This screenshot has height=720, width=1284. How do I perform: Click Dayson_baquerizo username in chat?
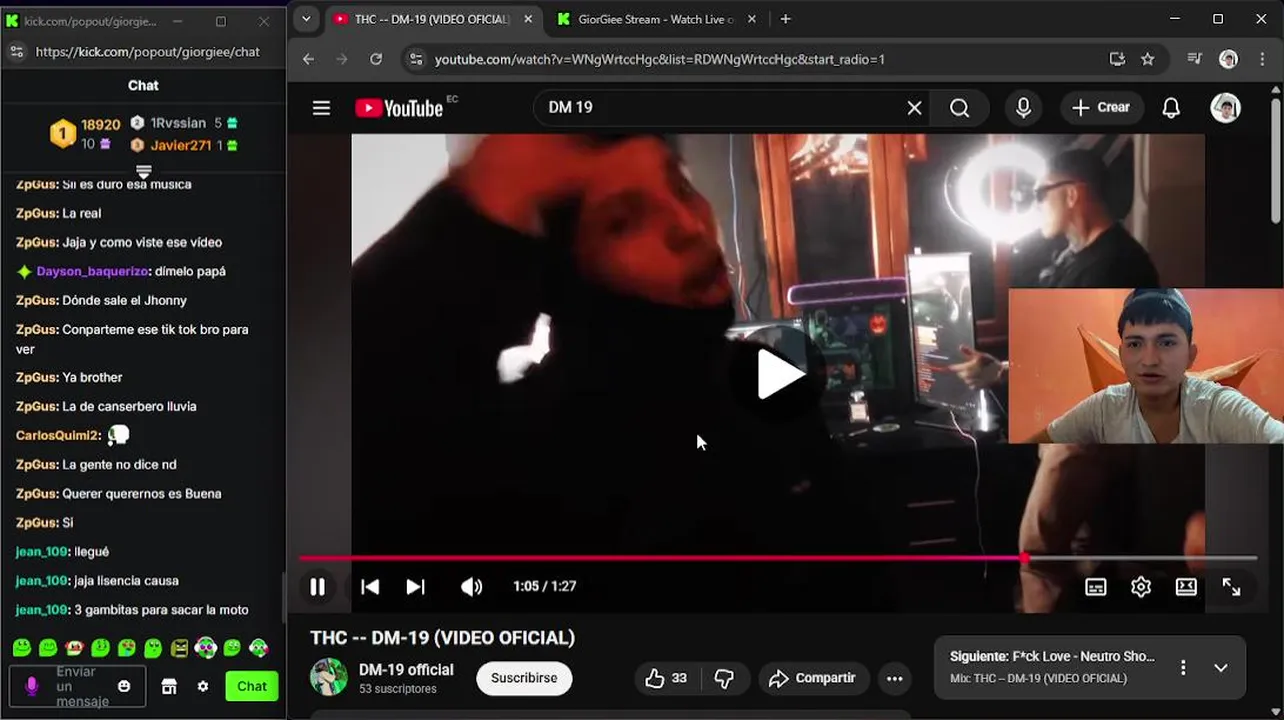coord(93,271)
